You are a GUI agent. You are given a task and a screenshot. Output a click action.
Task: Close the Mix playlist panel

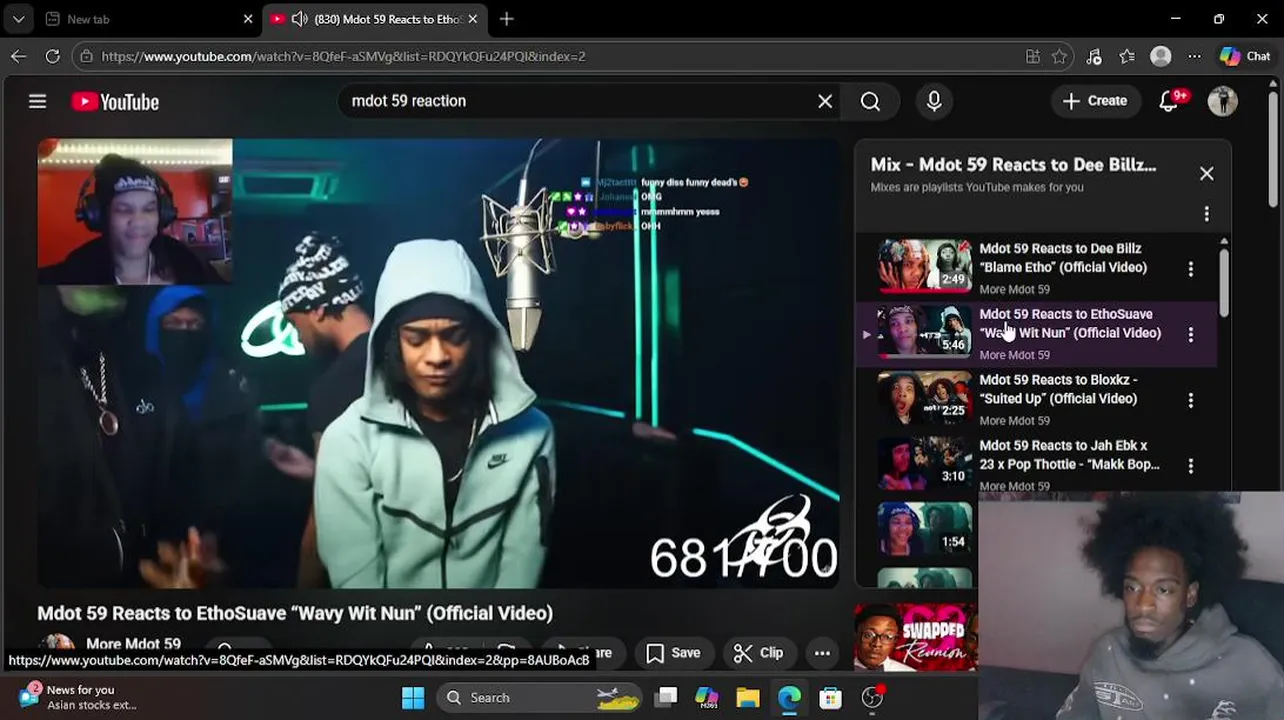pos(1206,174)
